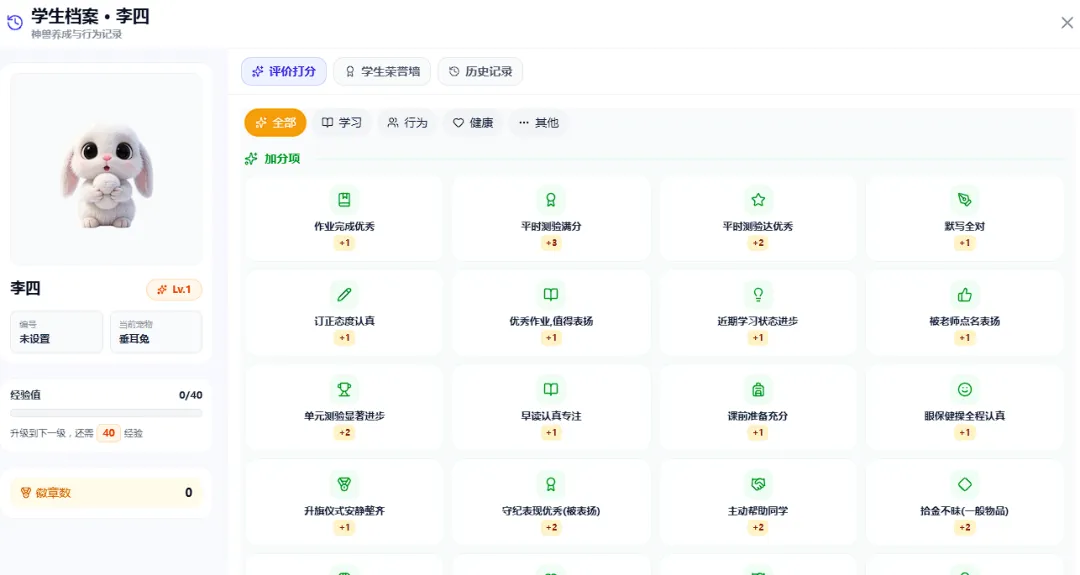The width and height of the screenshot is (1080, 575).
Task: Click the Lv.1 level badge
Action: click(x=174, y=290)
